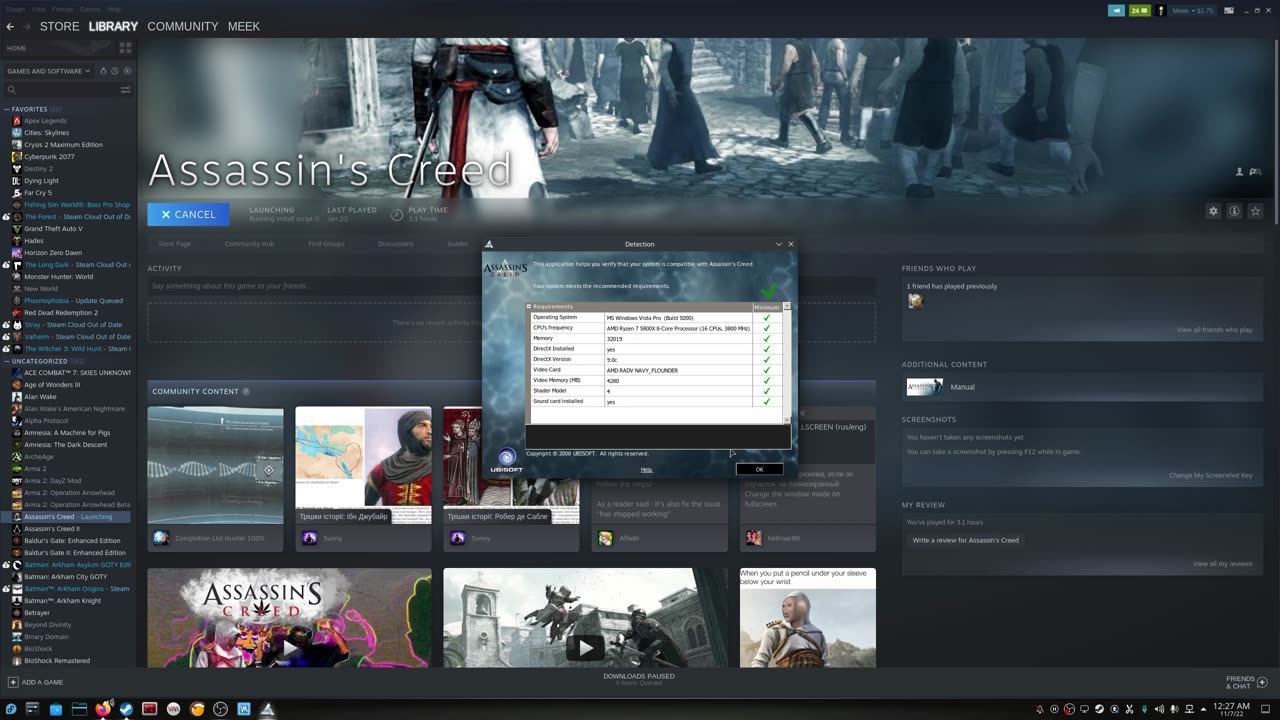Select Assassin's Creed II in the sidebar
This screenshot has height=720, width=1280.
pyautogui.click(x=51, y=529)
